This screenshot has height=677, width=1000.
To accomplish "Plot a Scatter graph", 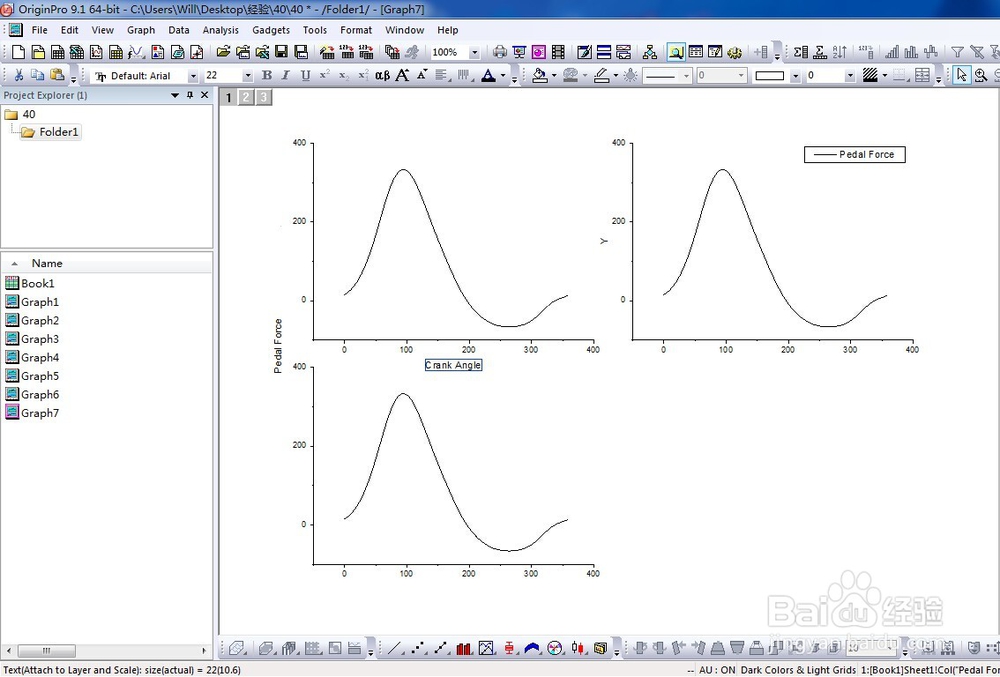I will coord(418,648).
